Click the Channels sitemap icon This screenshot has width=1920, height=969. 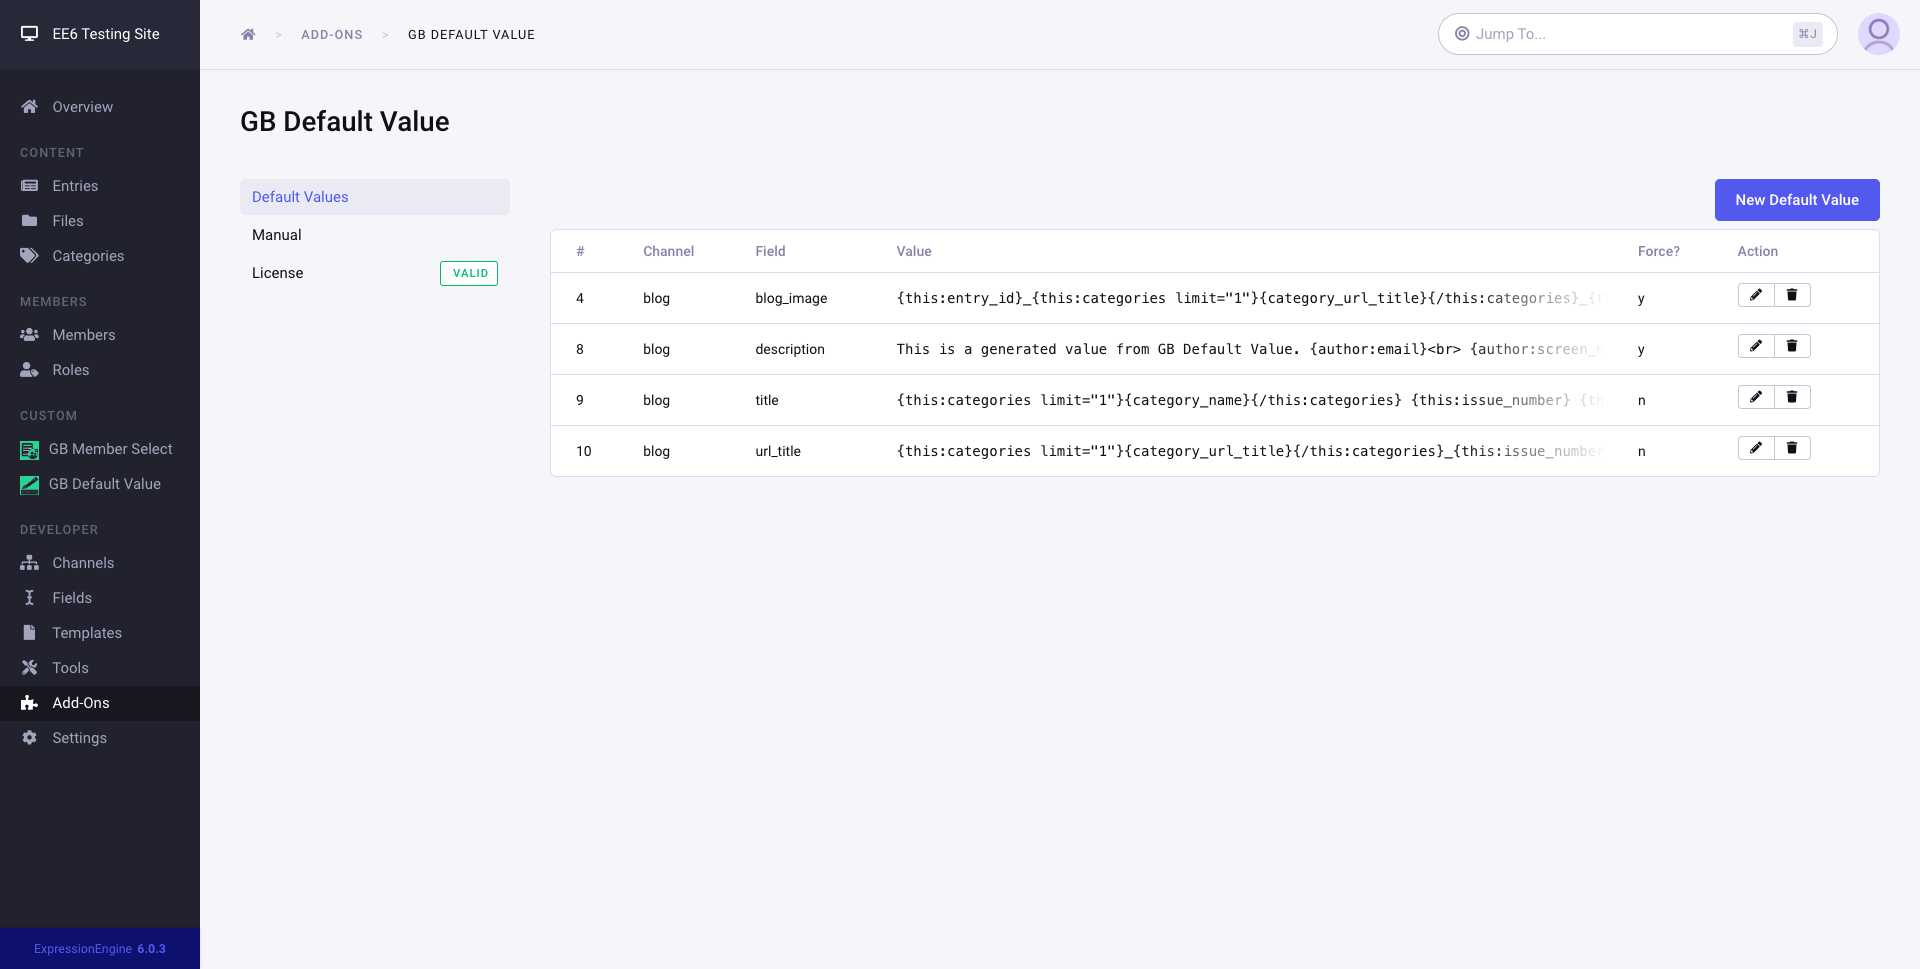coord(30,563)
